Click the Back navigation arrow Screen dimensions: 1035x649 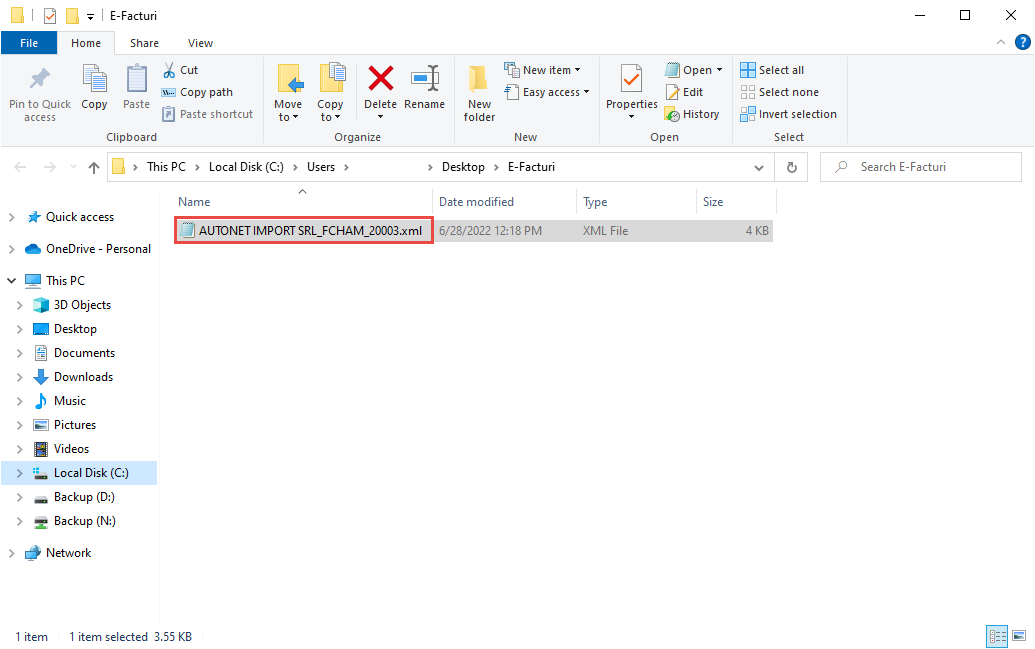click(20, 168)
